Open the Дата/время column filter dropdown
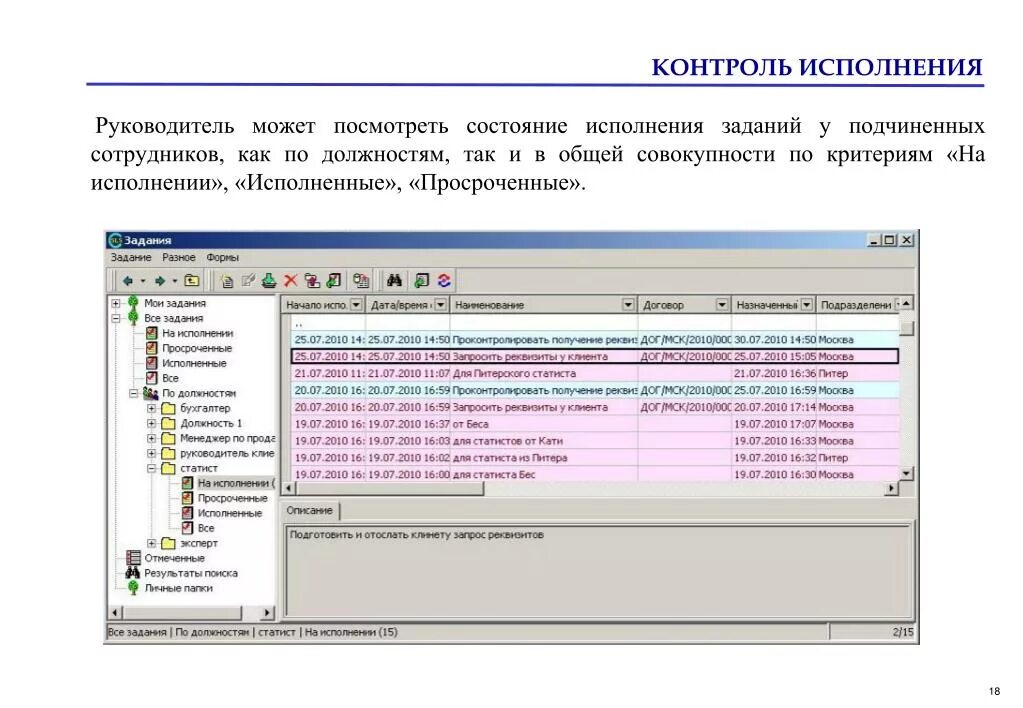 click(441, 305)
